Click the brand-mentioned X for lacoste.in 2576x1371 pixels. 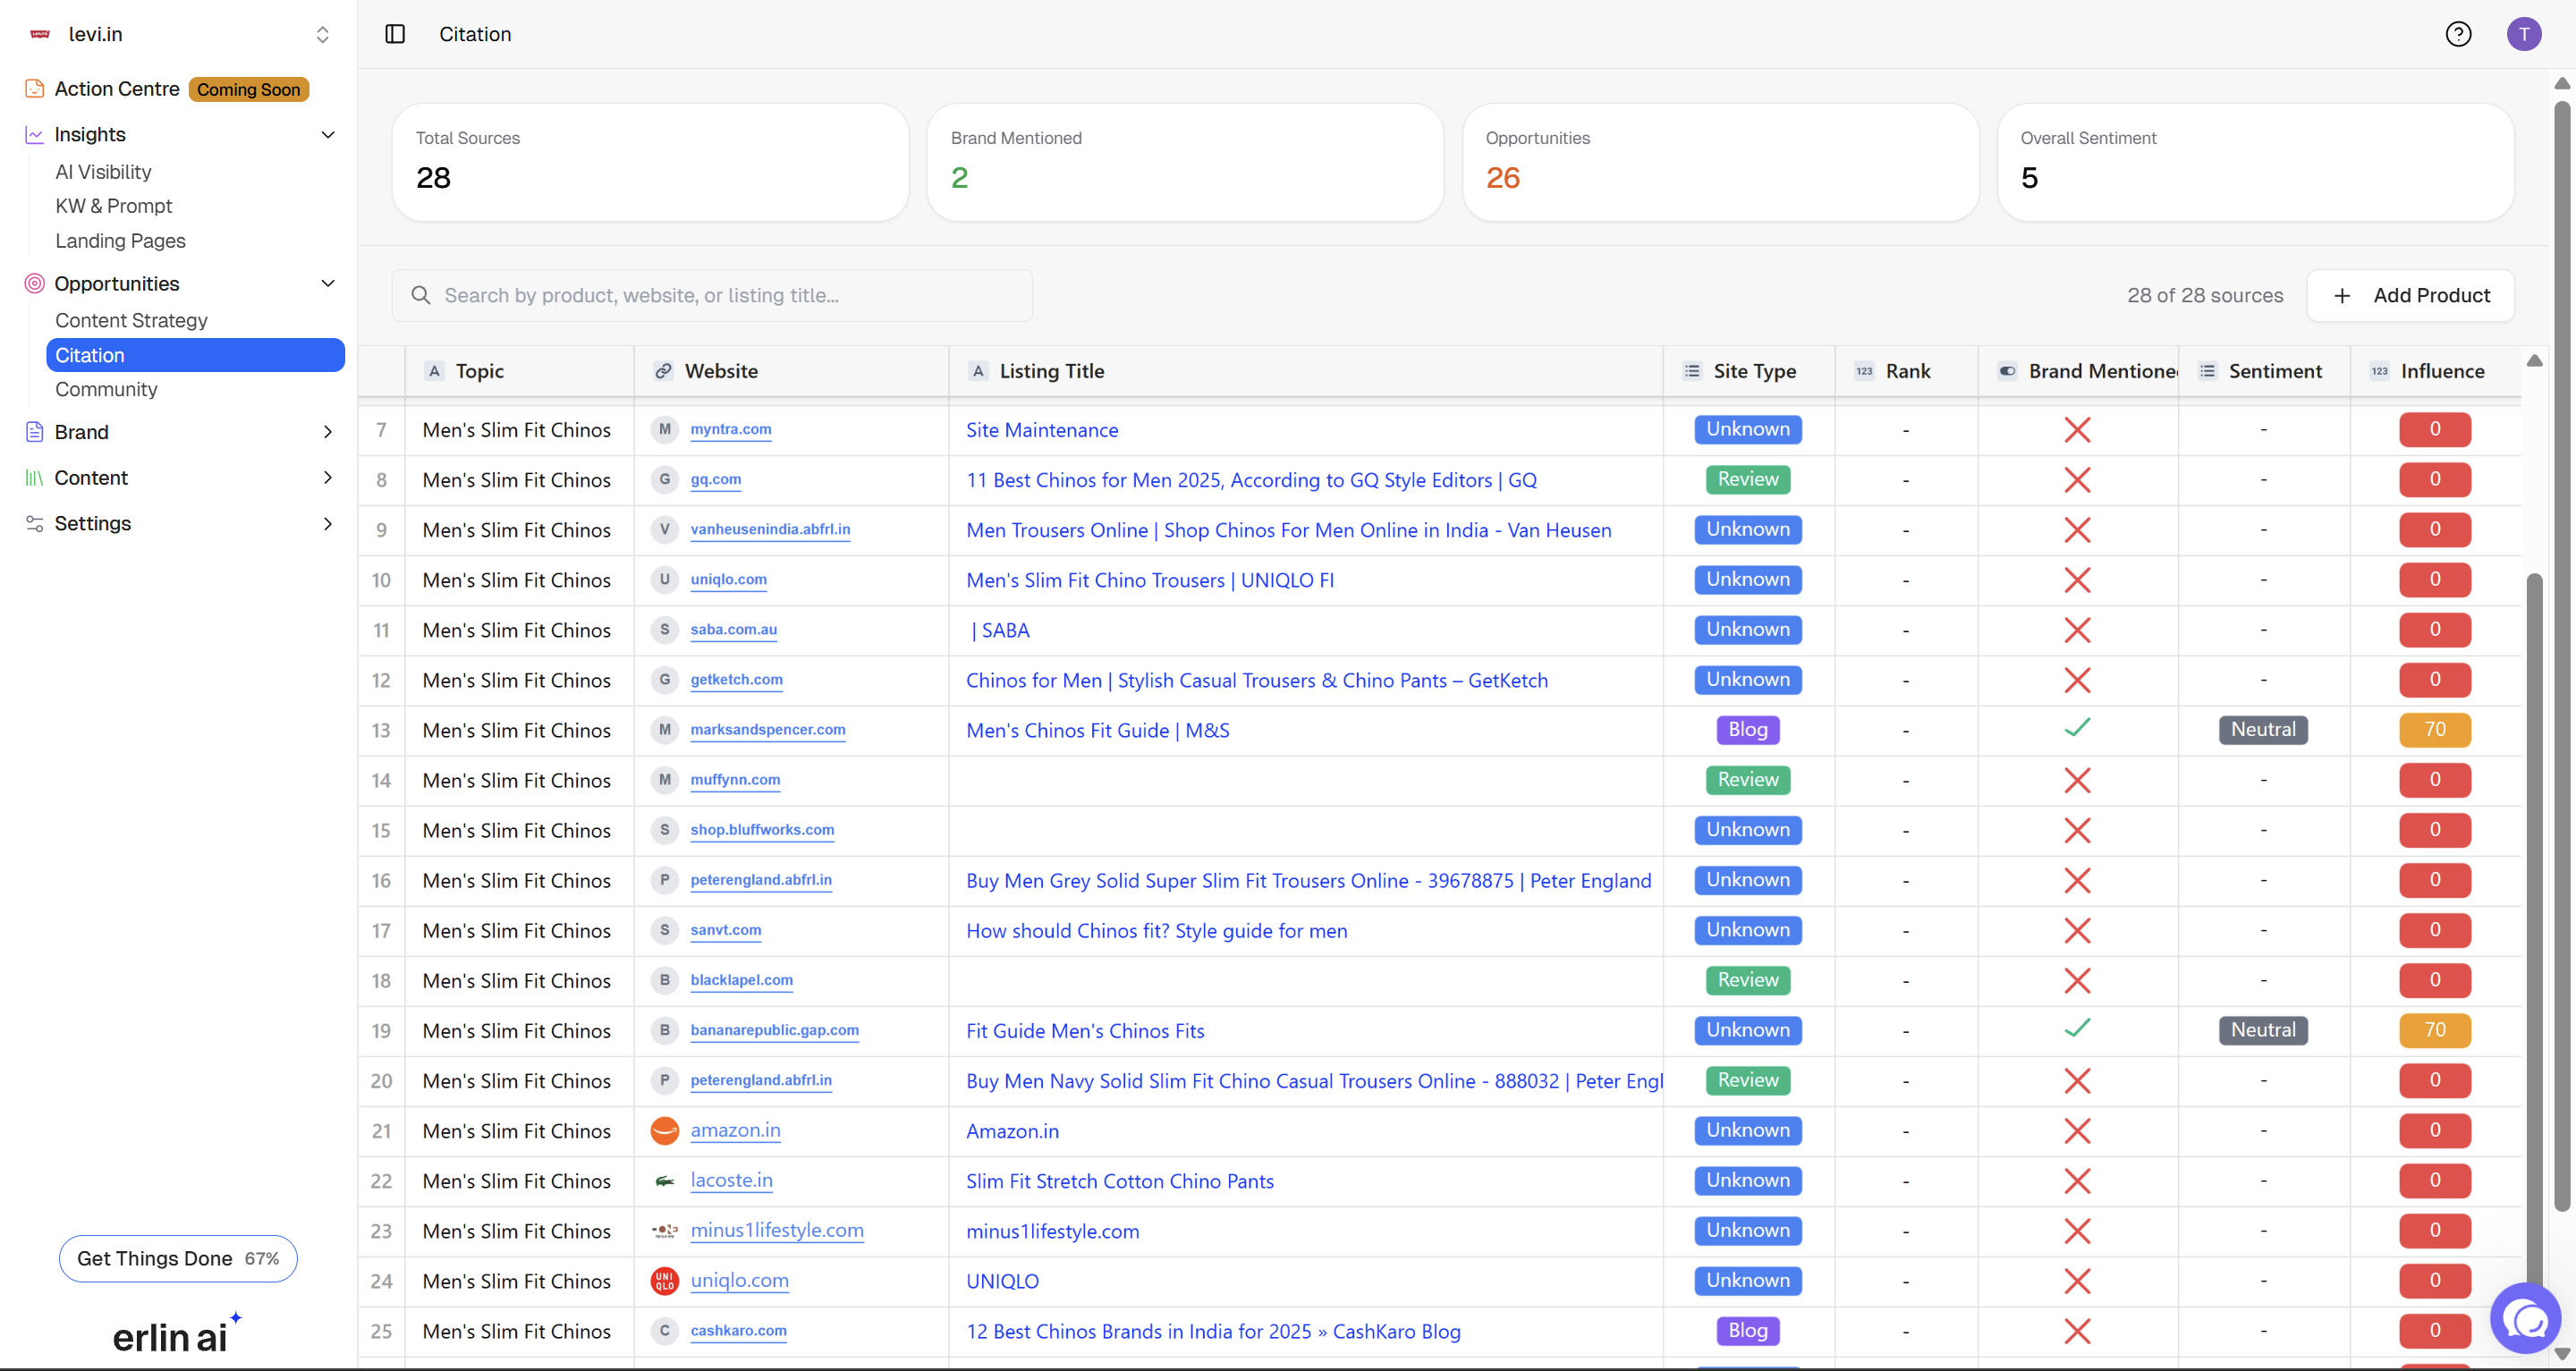pyautogui.click(x=2077, y=1181)
